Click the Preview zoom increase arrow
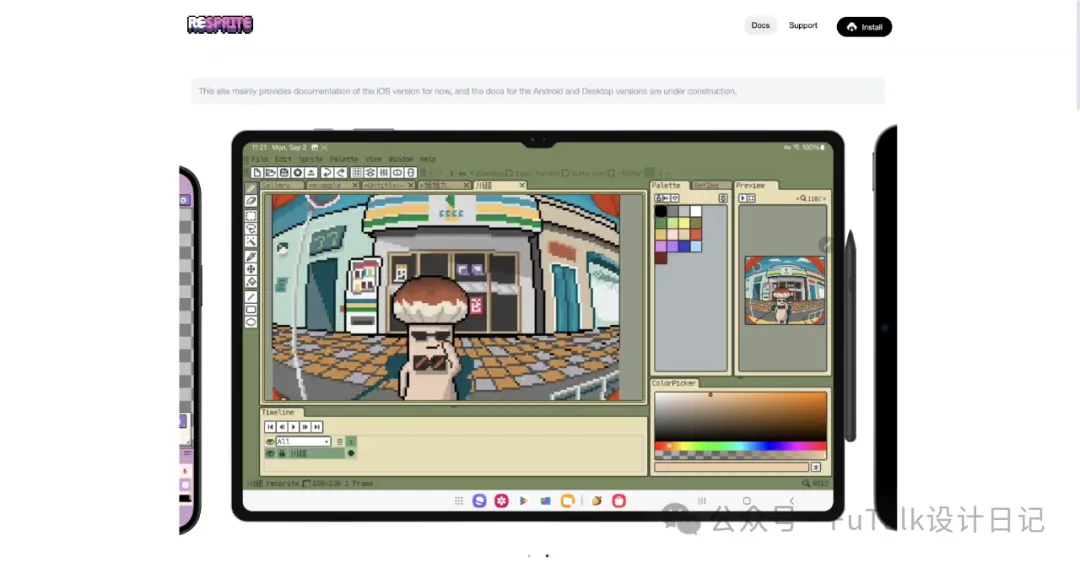The height and width of the screenshot is (563, 1080). pos(824,198)
